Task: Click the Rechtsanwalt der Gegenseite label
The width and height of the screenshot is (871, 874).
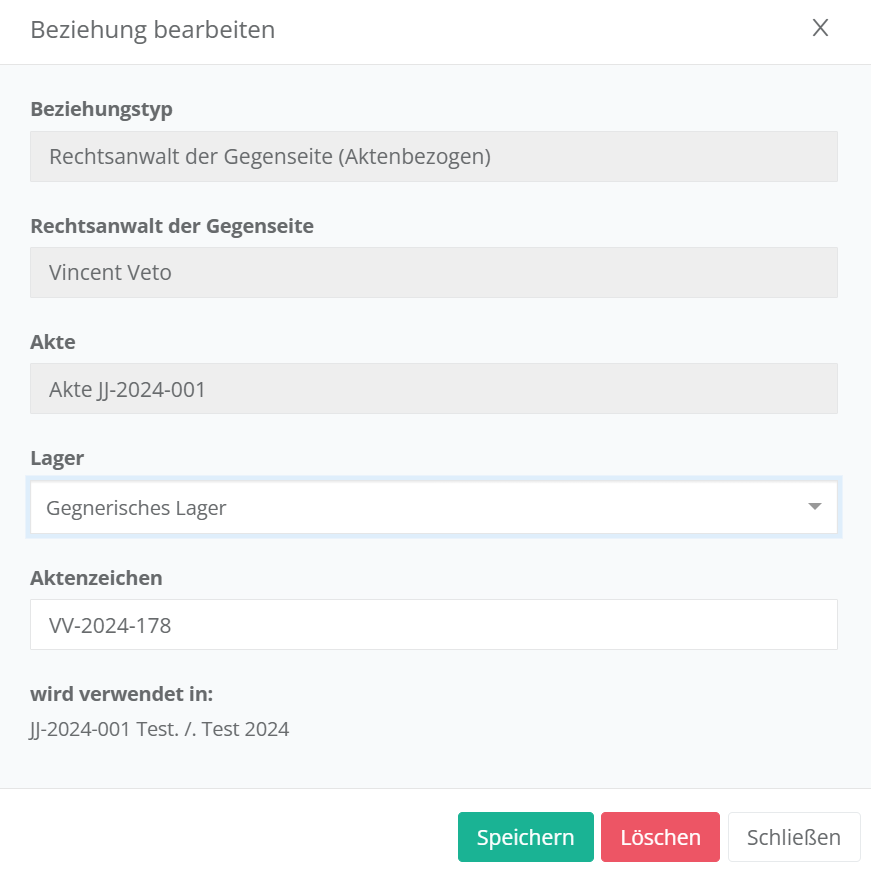Action: pyautogui.click(x=172, y=226)
